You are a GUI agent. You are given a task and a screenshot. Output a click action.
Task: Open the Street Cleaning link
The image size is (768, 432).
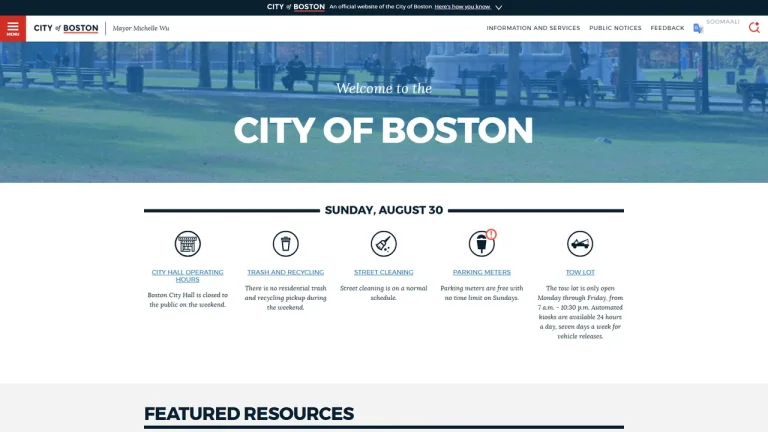coord(384,272)
